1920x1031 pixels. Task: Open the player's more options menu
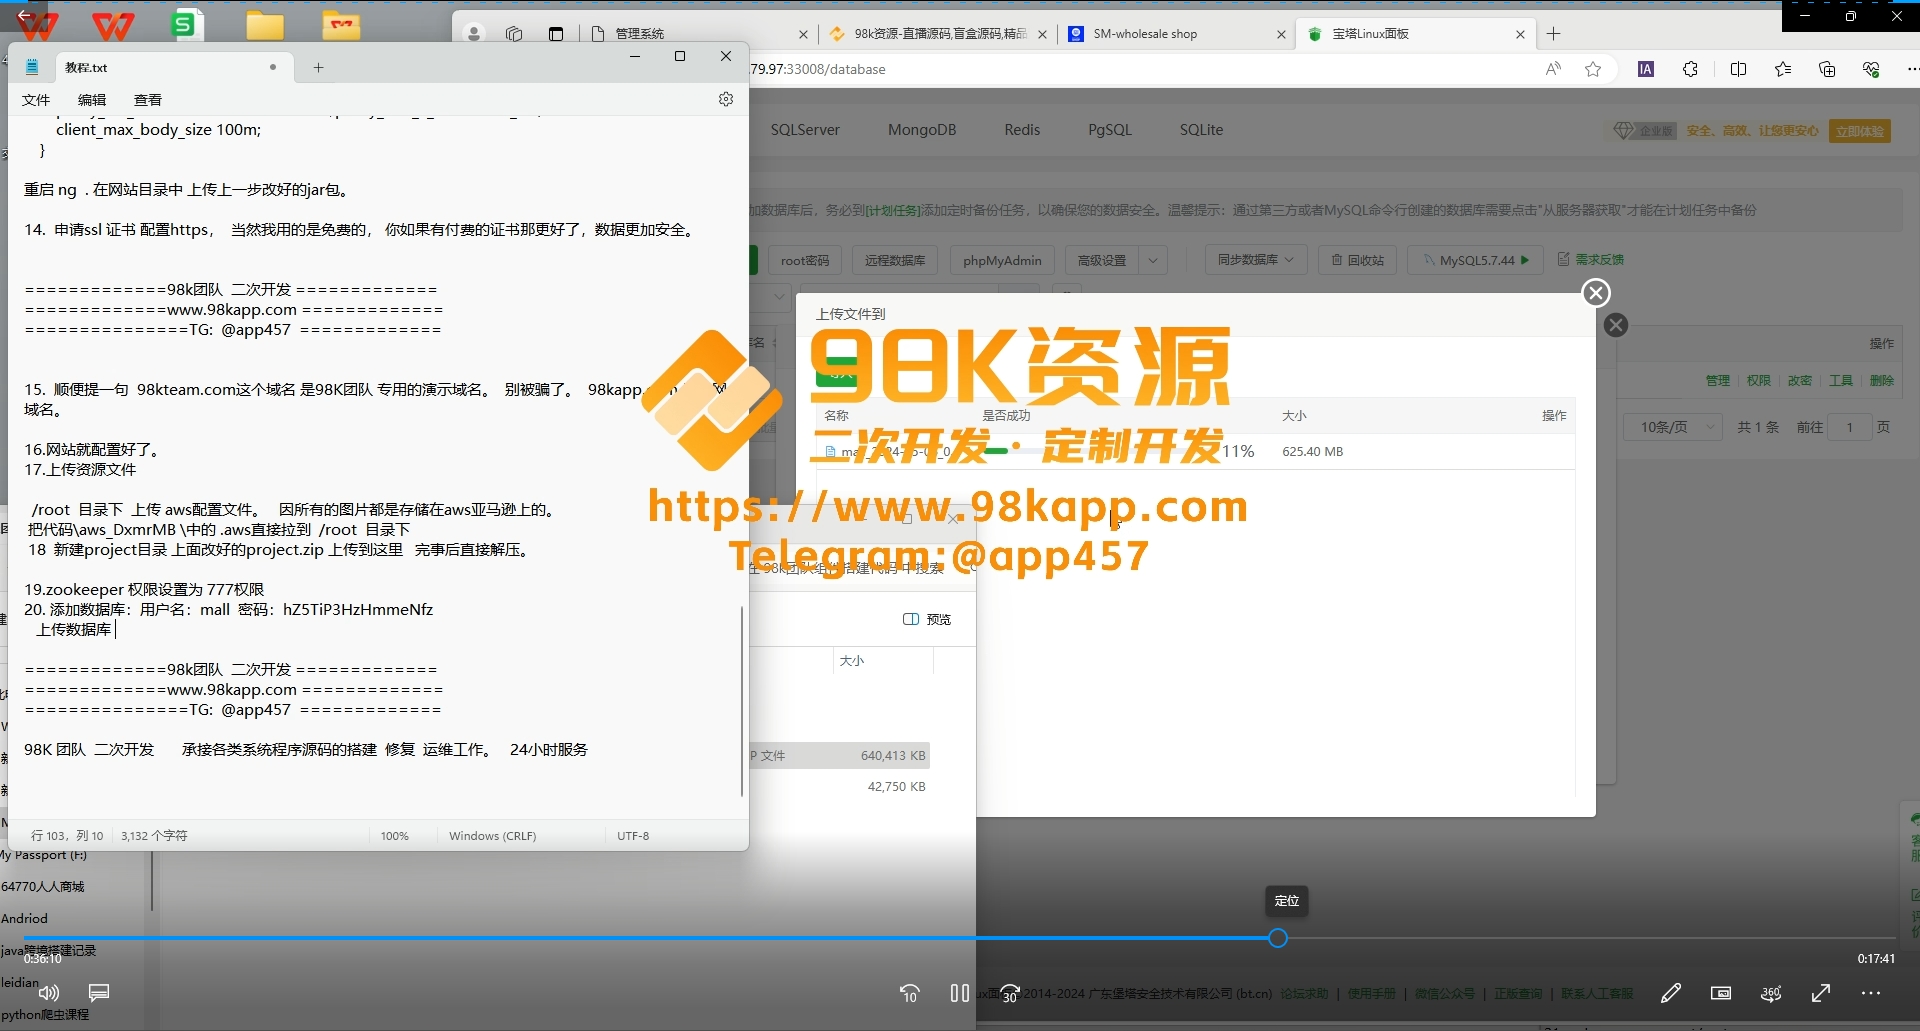(x=1871, y=993)
